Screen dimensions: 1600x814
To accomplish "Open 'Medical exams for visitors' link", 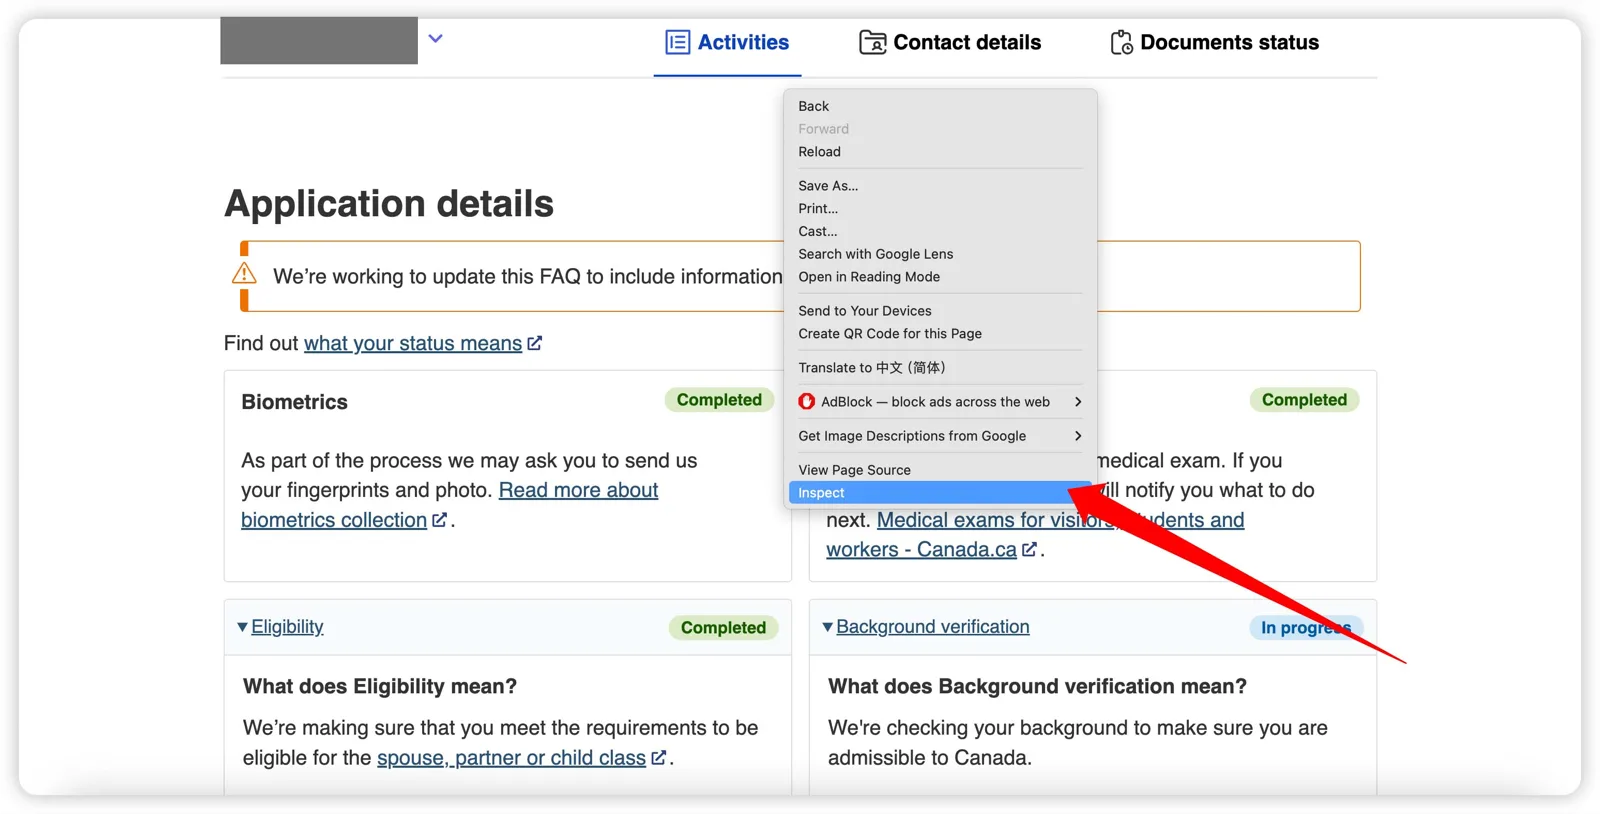I will coord(1035,535).
